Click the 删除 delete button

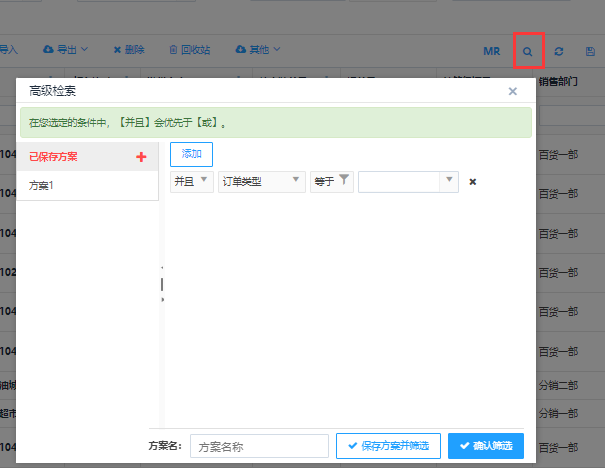tap(129, 49)
